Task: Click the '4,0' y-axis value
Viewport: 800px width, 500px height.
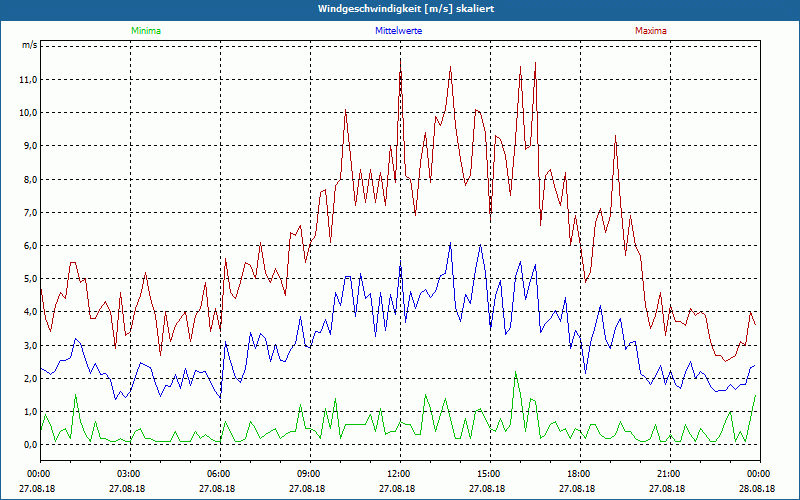Action: [x=30, y=312]
